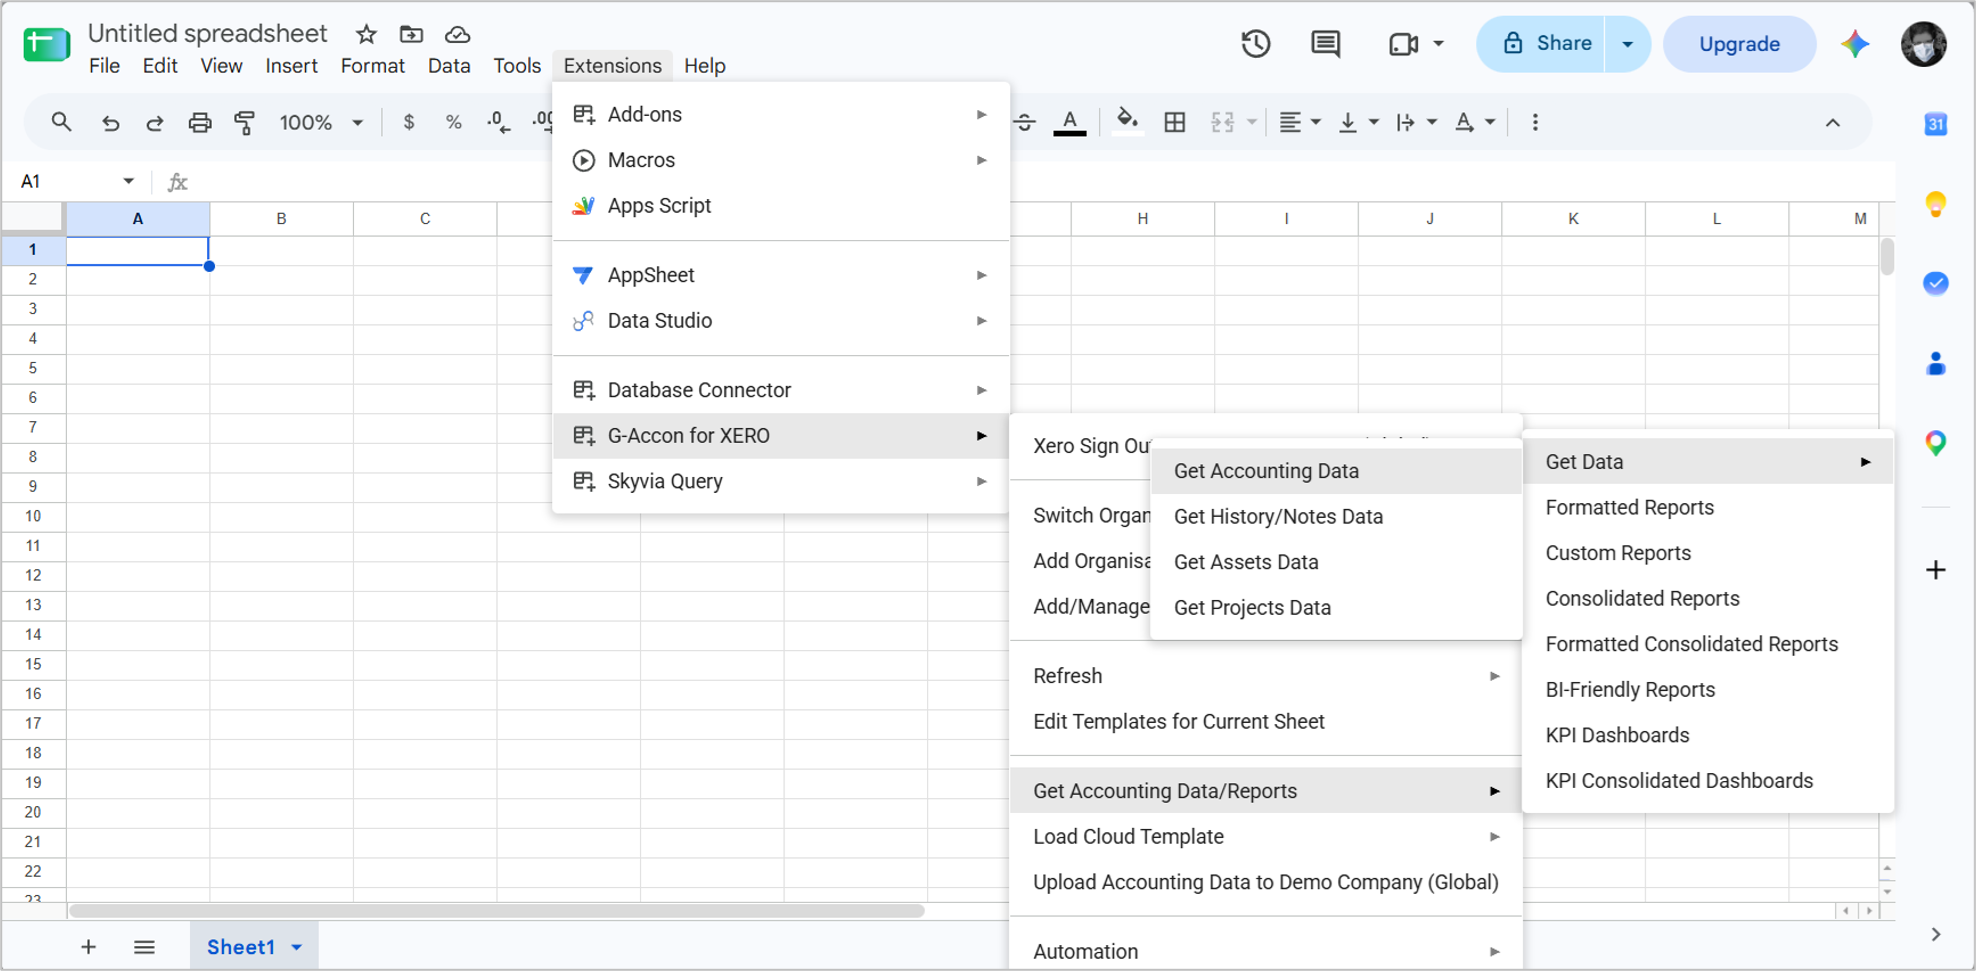Click the redo arrow icon
The height and width of the screenshot is (971, 1976).
pyautogui.click(x=154, y=122)
